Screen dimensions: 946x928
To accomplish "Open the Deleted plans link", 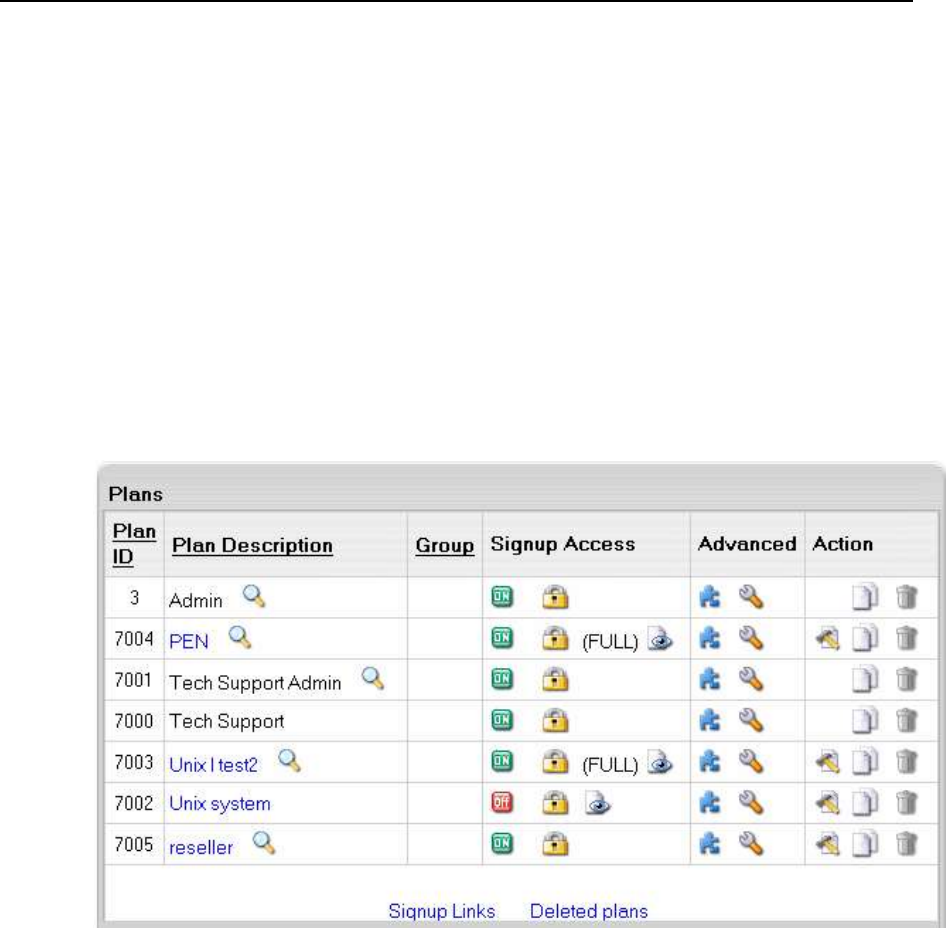I will [589, 911].
